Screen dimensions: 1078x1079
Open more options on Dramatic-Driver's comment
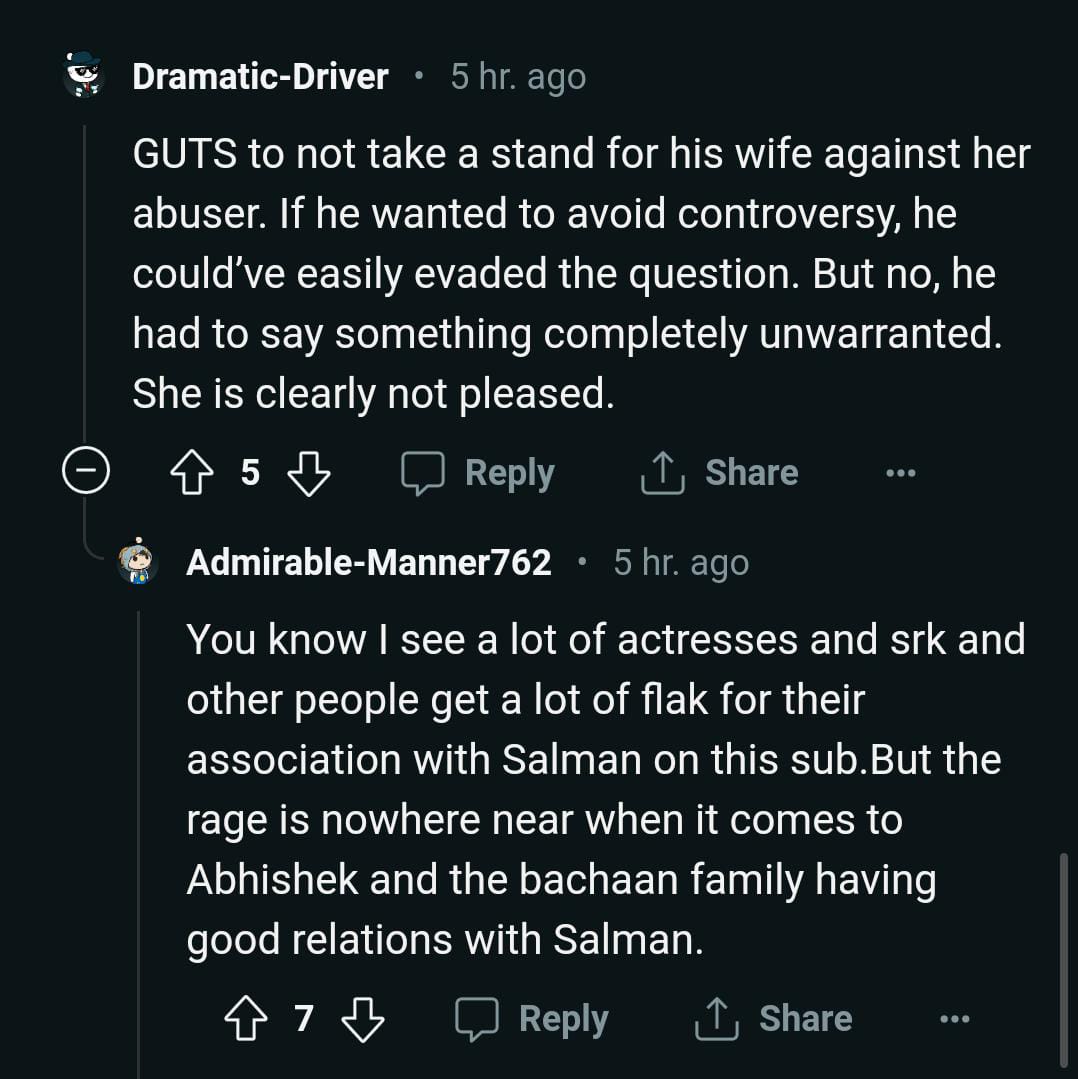900,473
